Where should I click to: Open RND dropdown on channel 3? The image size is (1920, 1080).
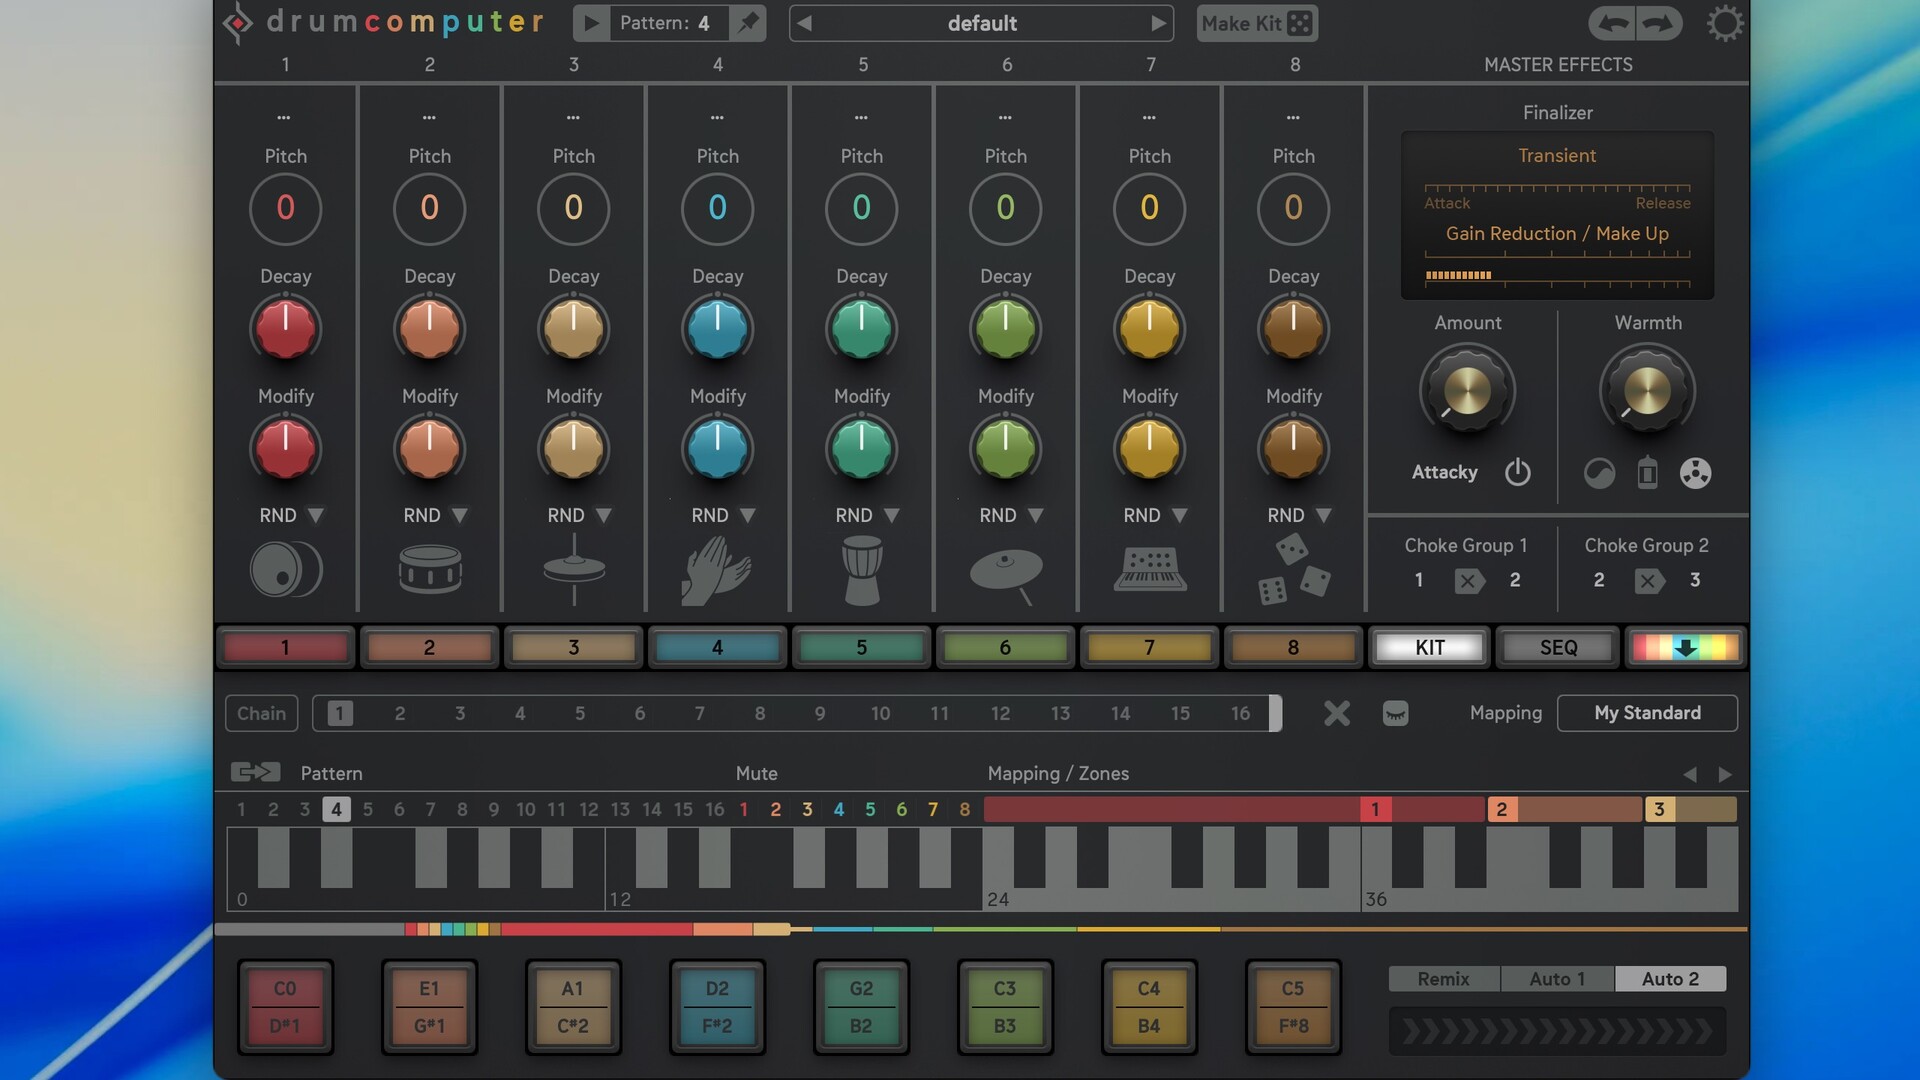604,515
